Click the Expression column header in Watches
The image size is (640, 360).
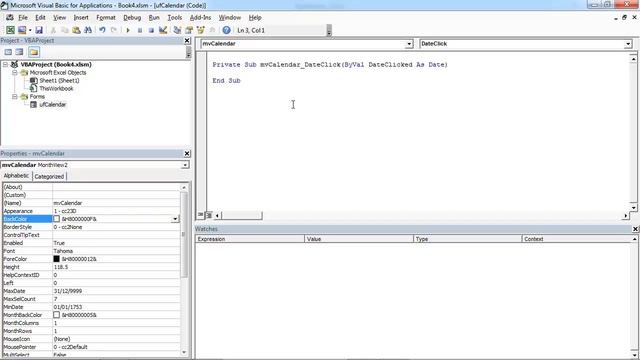(250, 239)
